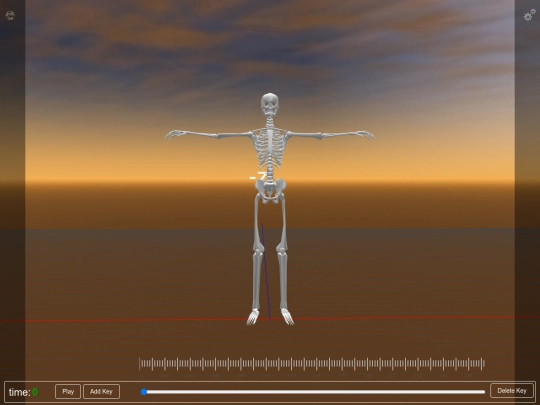This screenshot has width=540, height=405.
Task: Click the white time slider track
Action: [314, 392]
